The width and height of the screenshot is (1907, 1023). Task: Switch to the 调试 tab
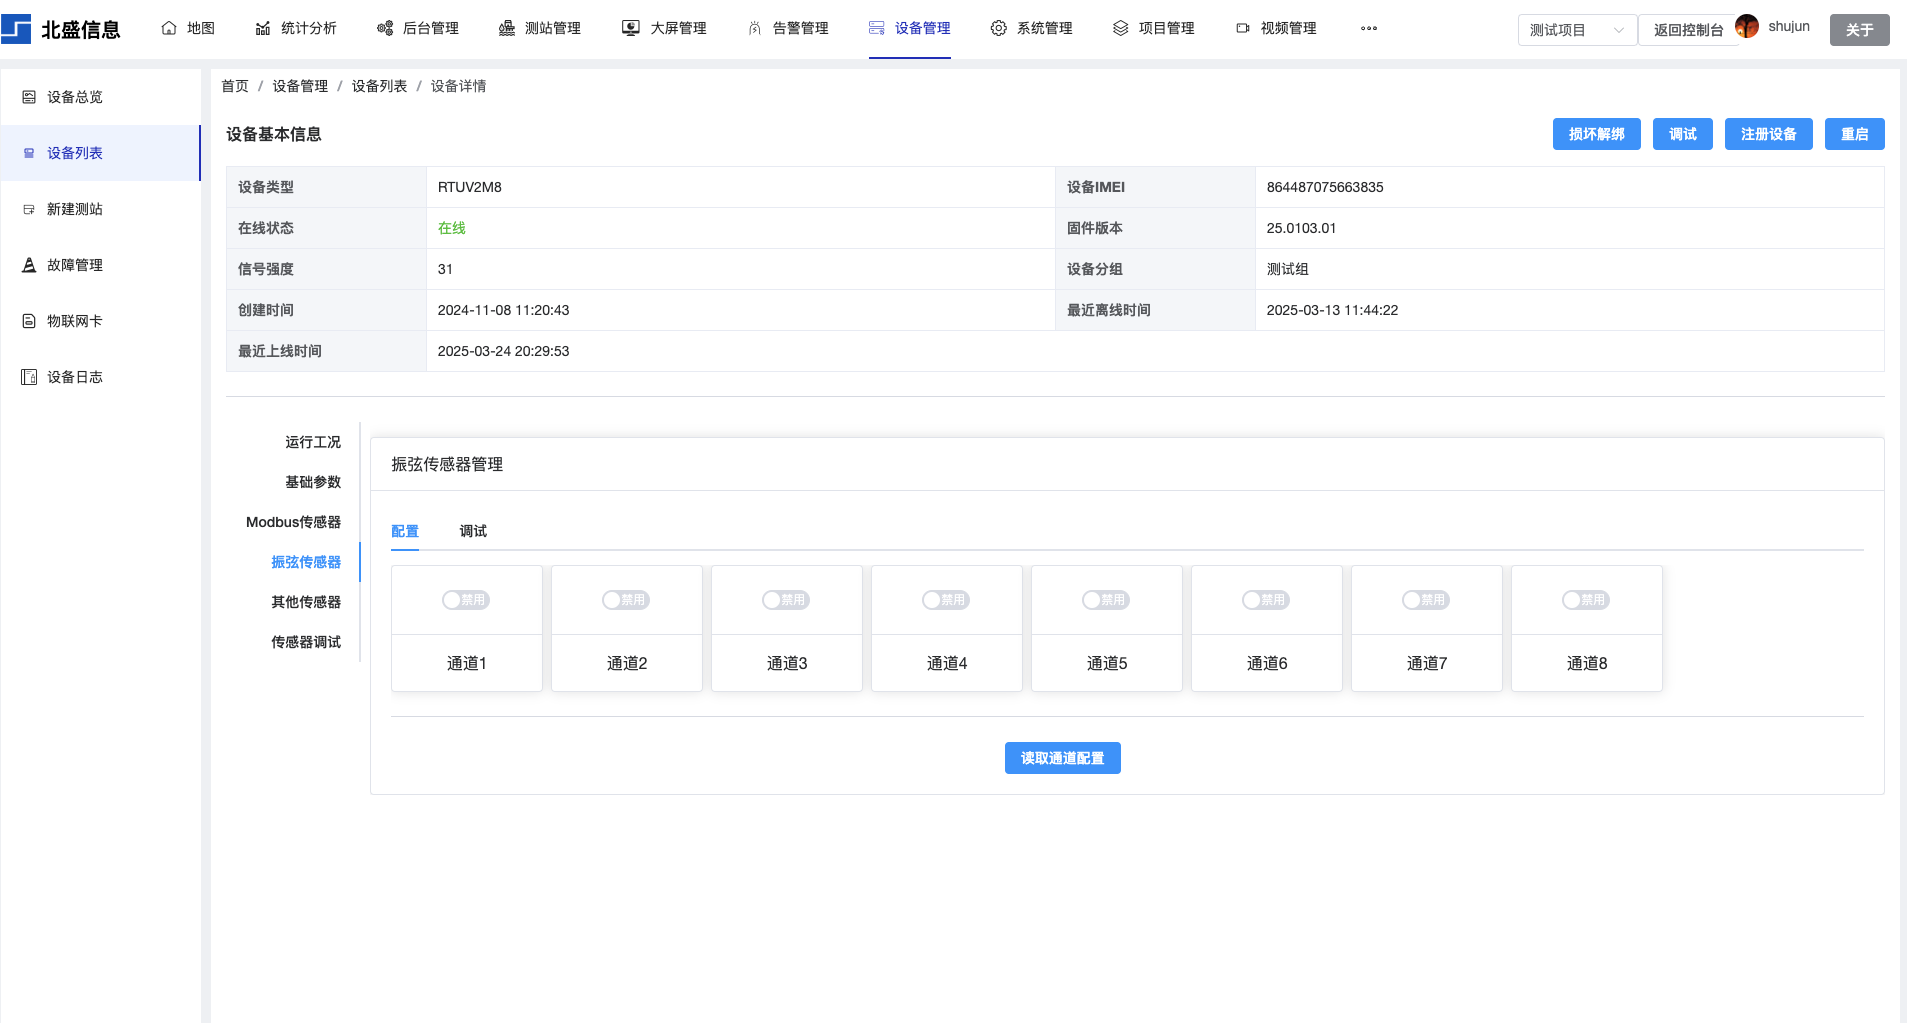[473, 531]
